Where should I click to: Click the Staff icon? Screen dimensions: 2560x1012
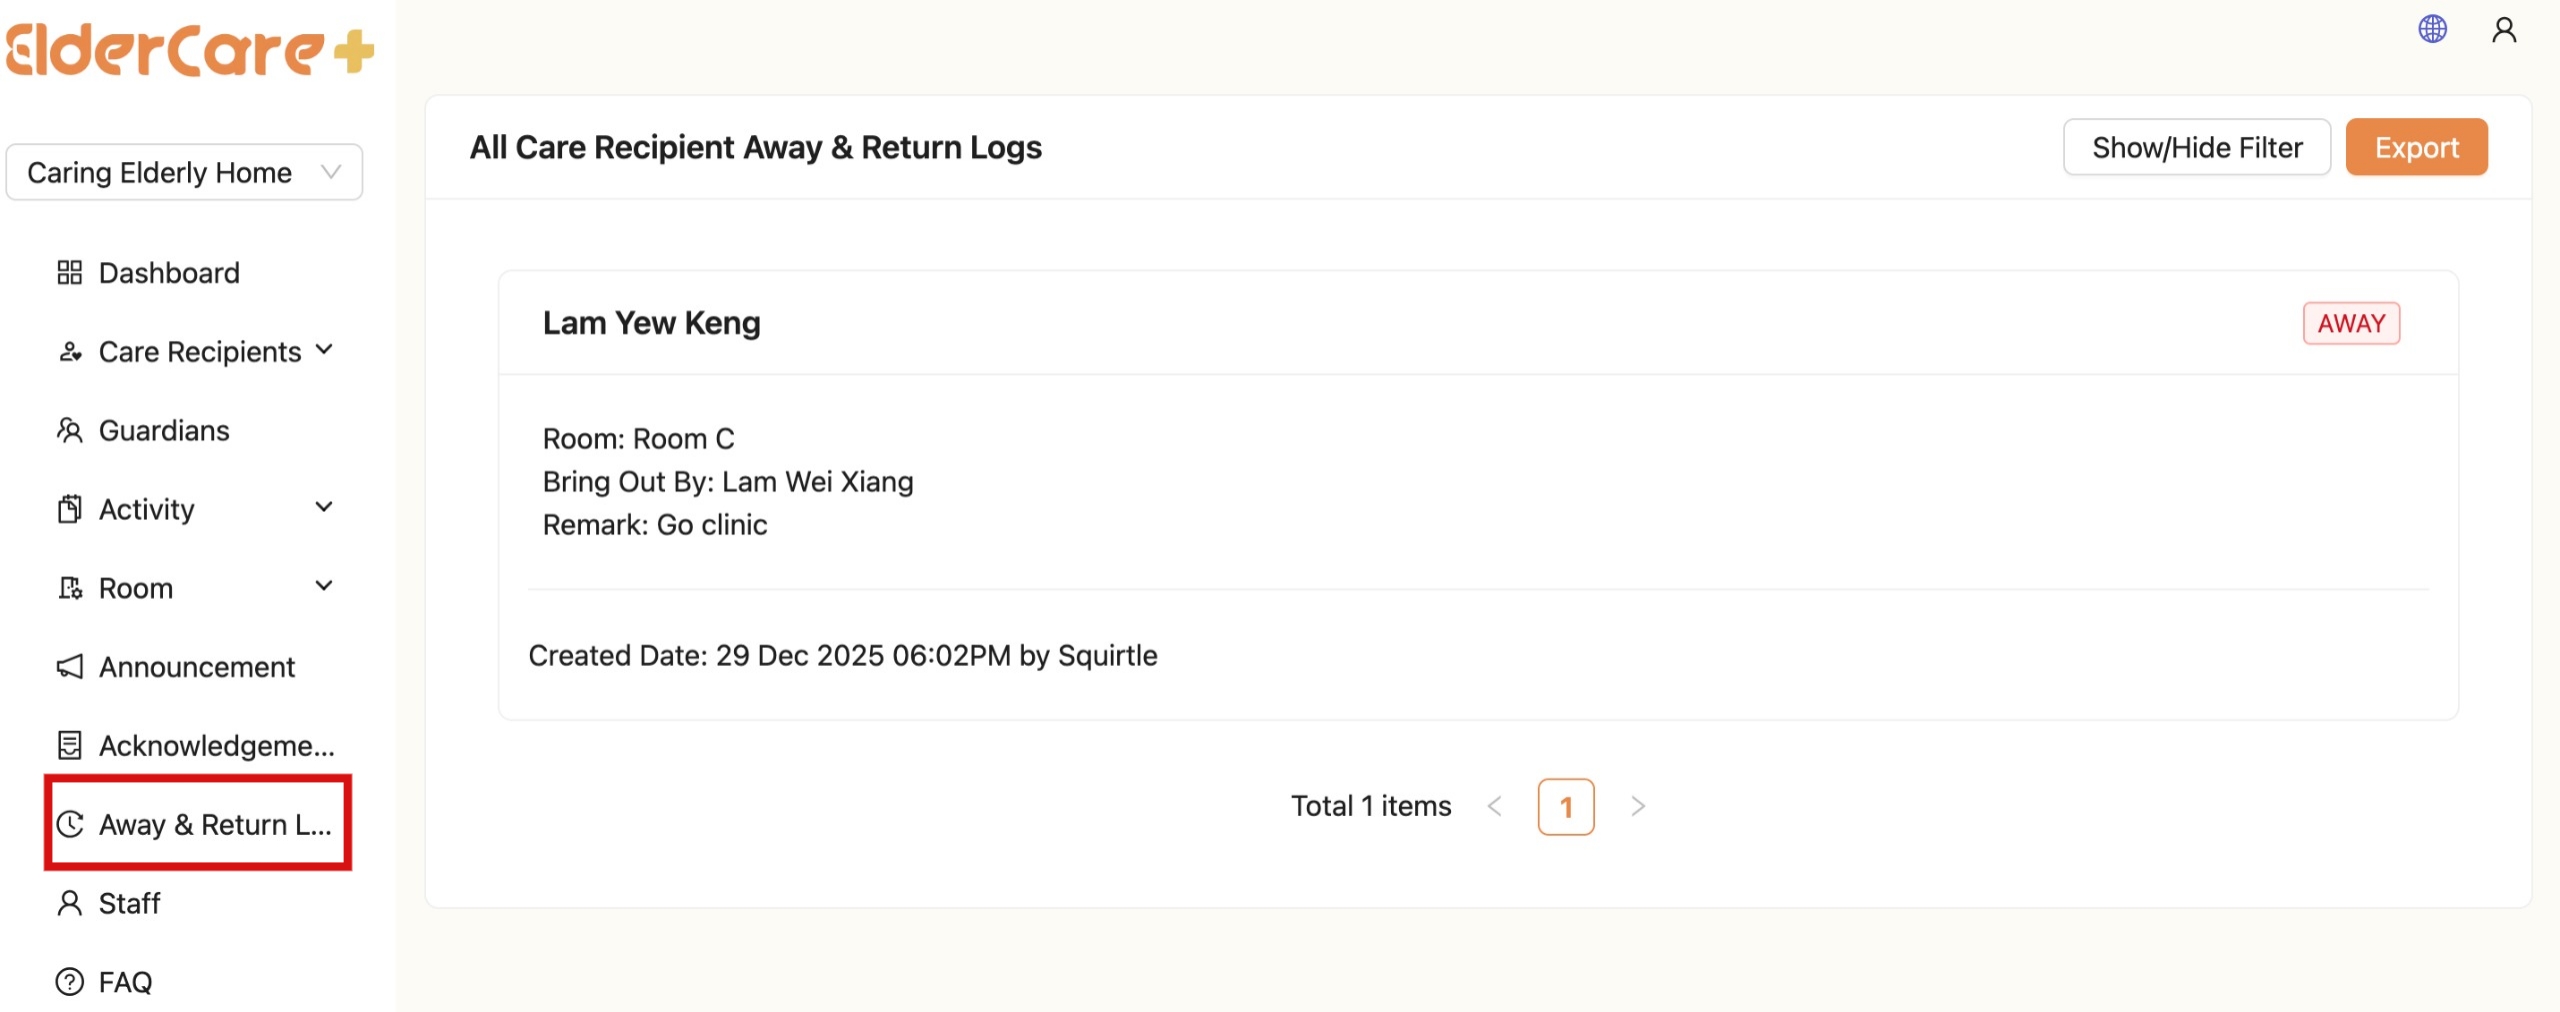(69, 903)
